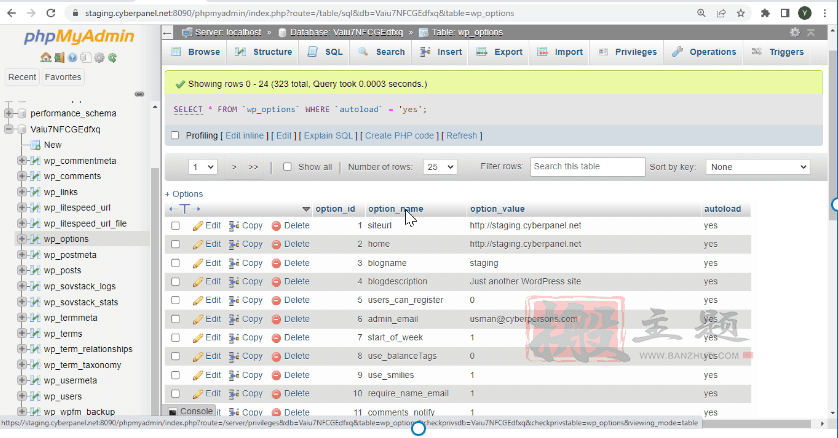
Task: Select the blogname row checkbox
Action: click(x=175, y=263)
